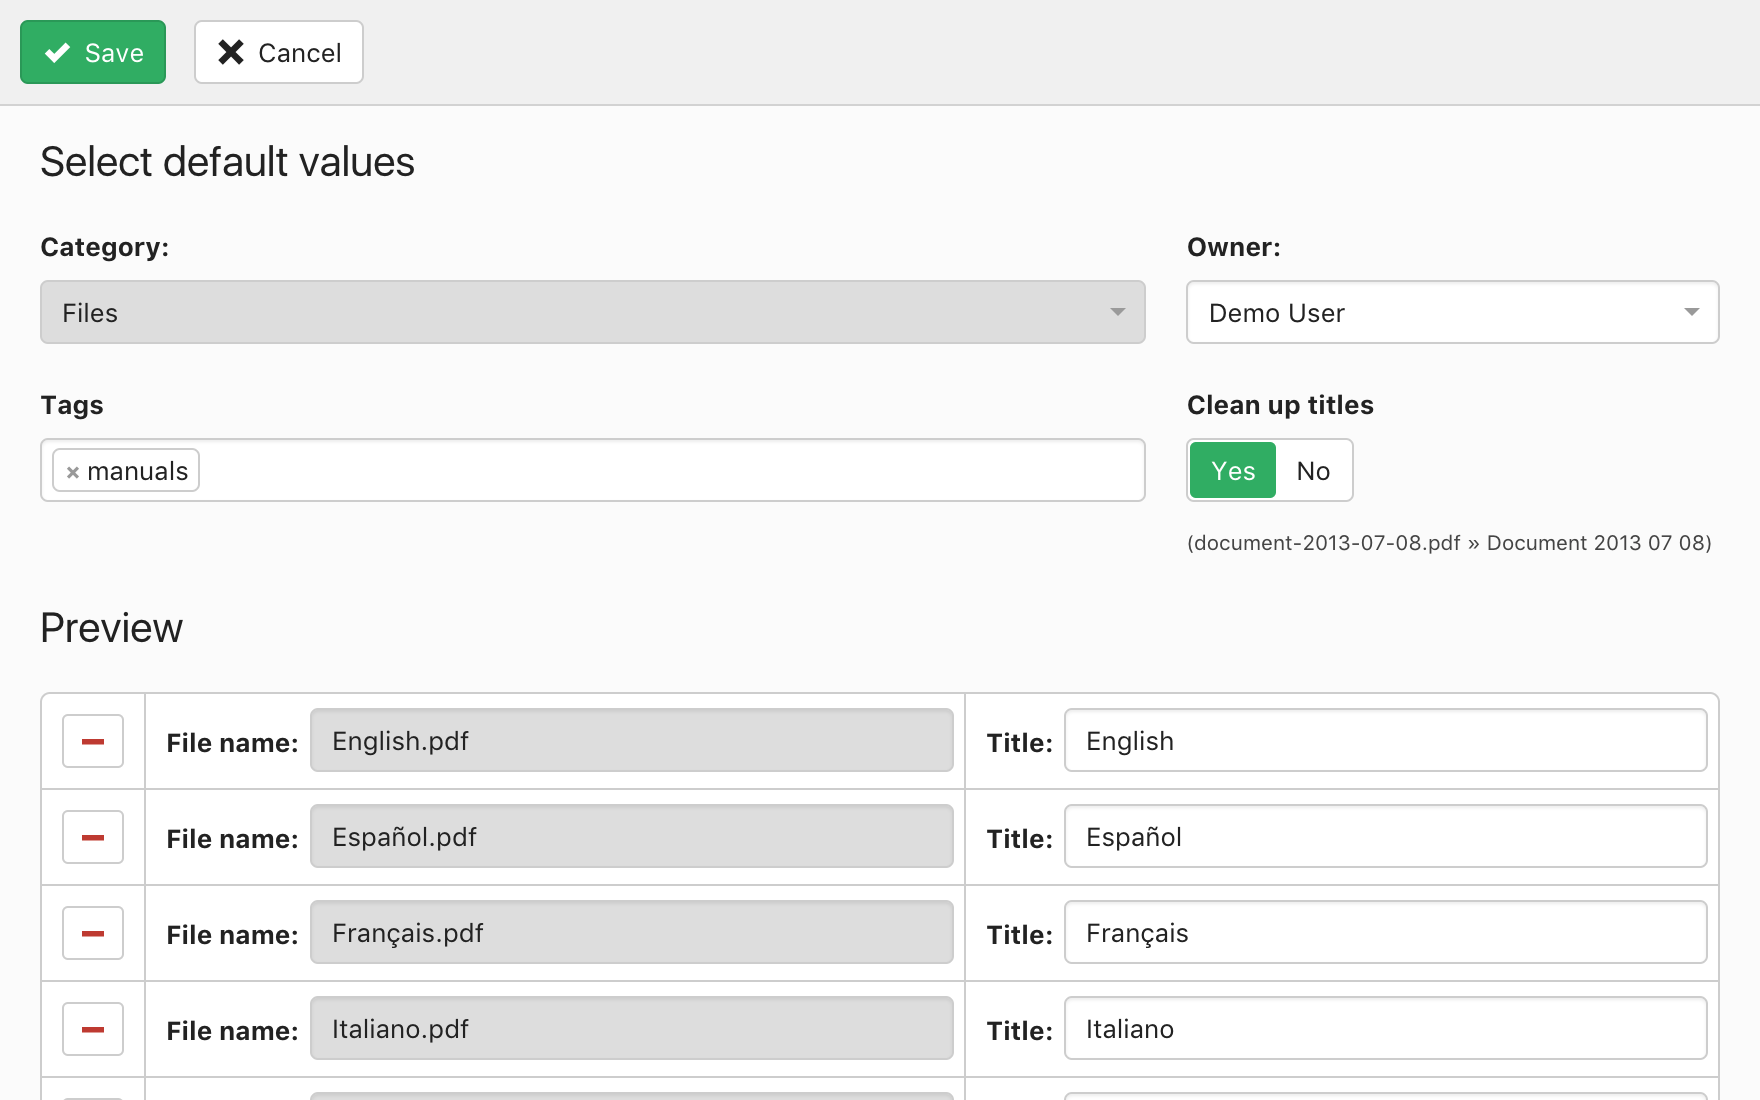Image resolution: width=1760 pixels, height=1100 pixels.
Task: Remove the Italiano.pdf row with minus icon
Action: (x=93, y=1029)
